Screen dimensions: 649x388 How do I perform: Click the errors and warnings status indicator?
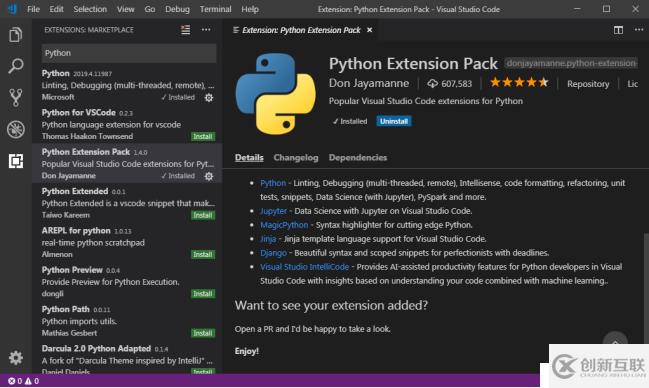click(24, 381)
